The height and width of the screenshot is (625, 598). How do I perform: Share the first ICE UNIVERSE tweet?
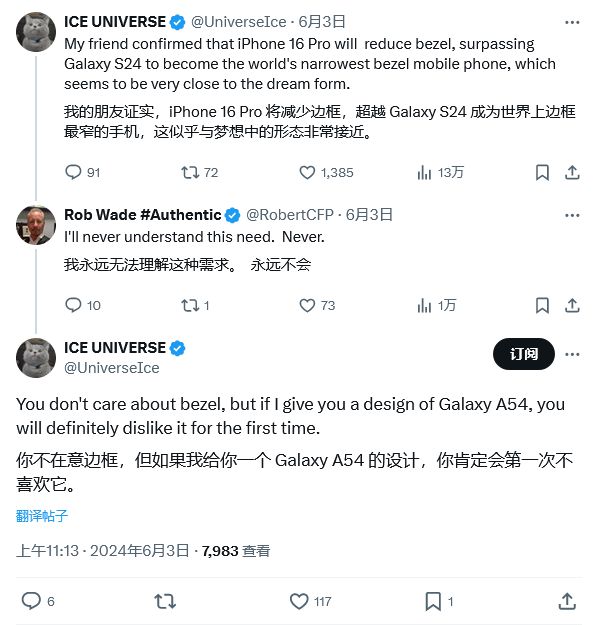point(572,172)
